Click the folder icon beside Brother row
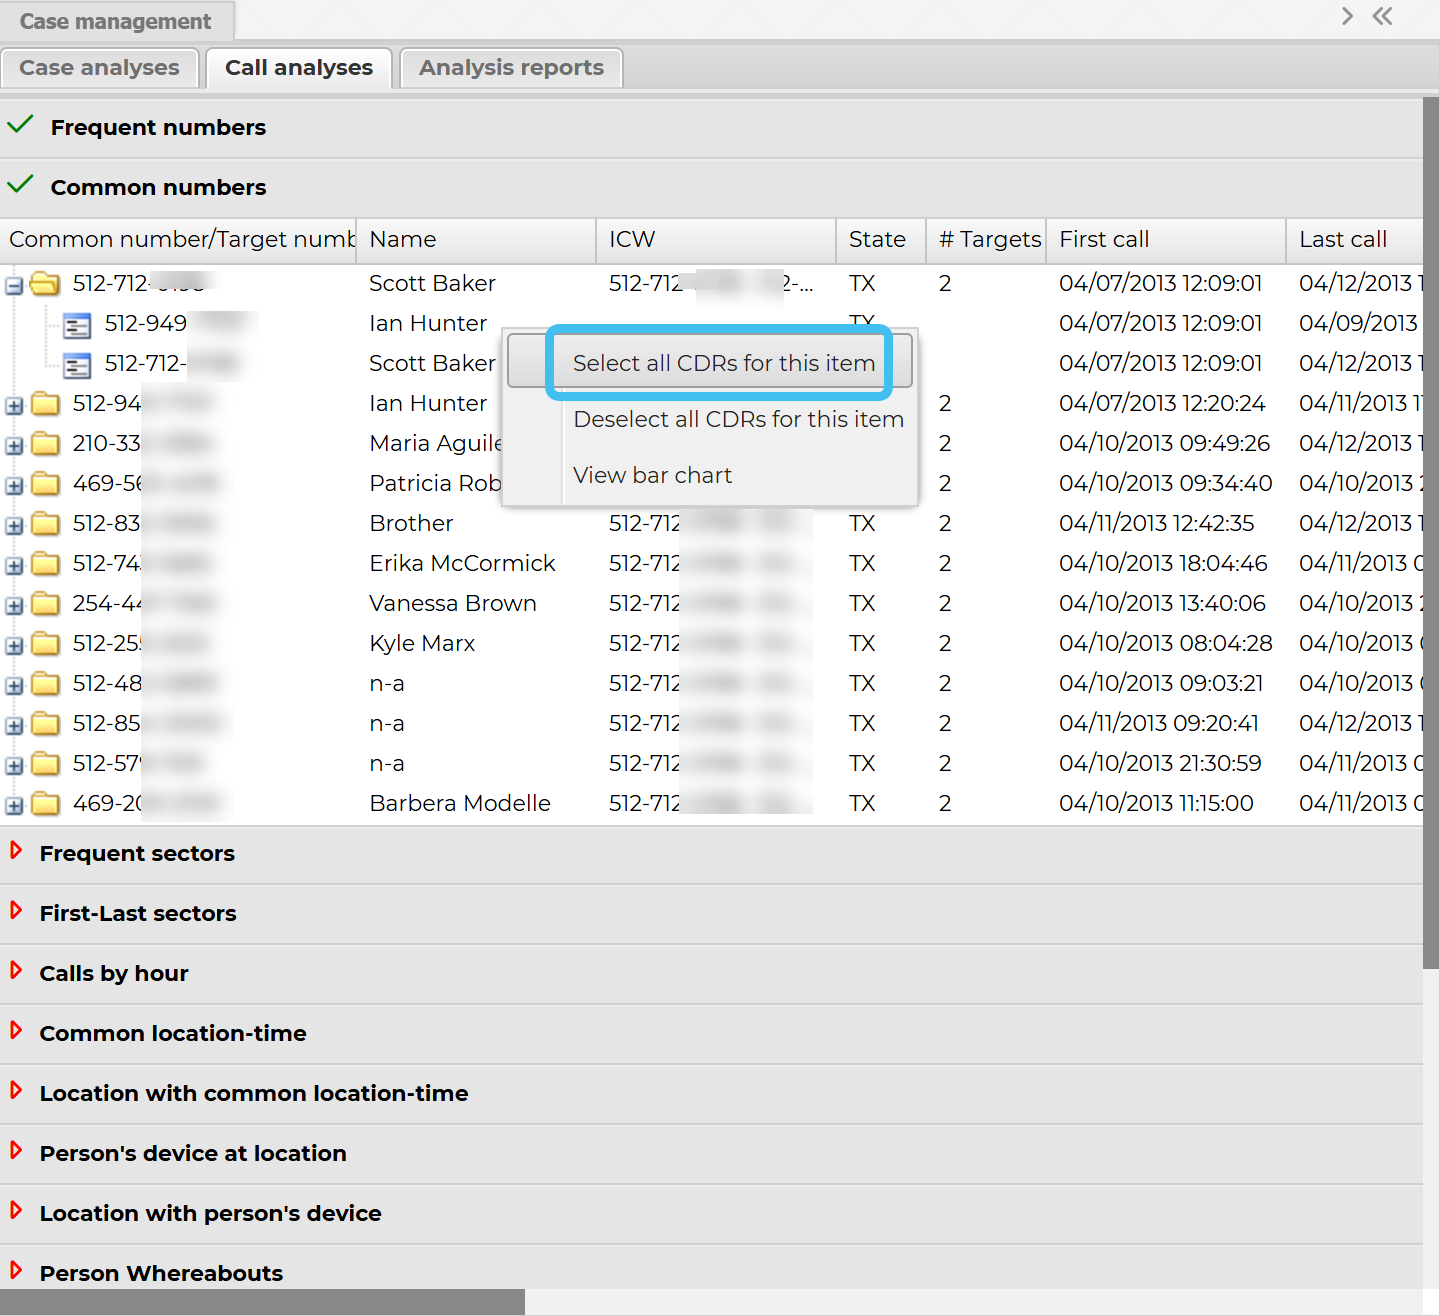The image size is (1440, 1316). coord(45,524)
